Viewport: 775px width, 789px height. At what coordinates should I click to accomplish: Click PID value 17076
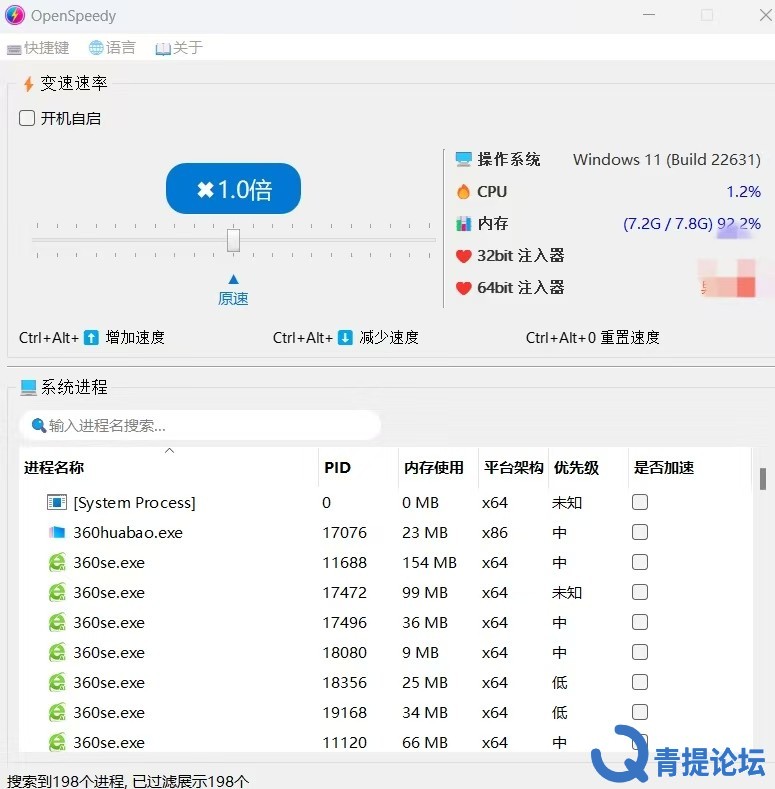coord(344,532)
